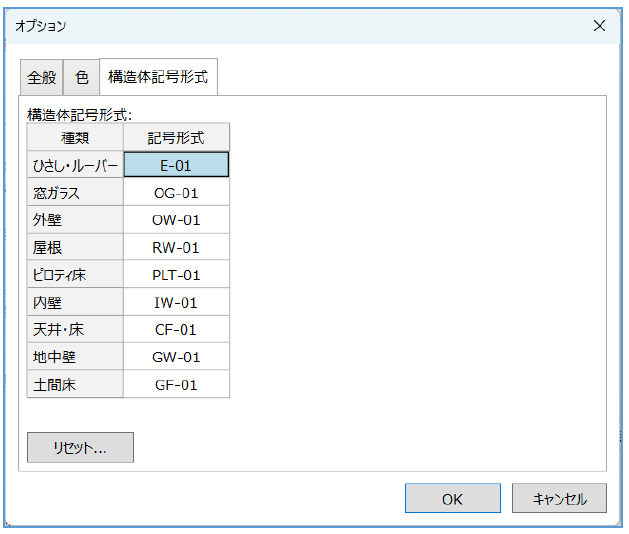This screenshot has width=629, height=534.
Task: Confirm the dialog with OK
Action: [452, 499]
